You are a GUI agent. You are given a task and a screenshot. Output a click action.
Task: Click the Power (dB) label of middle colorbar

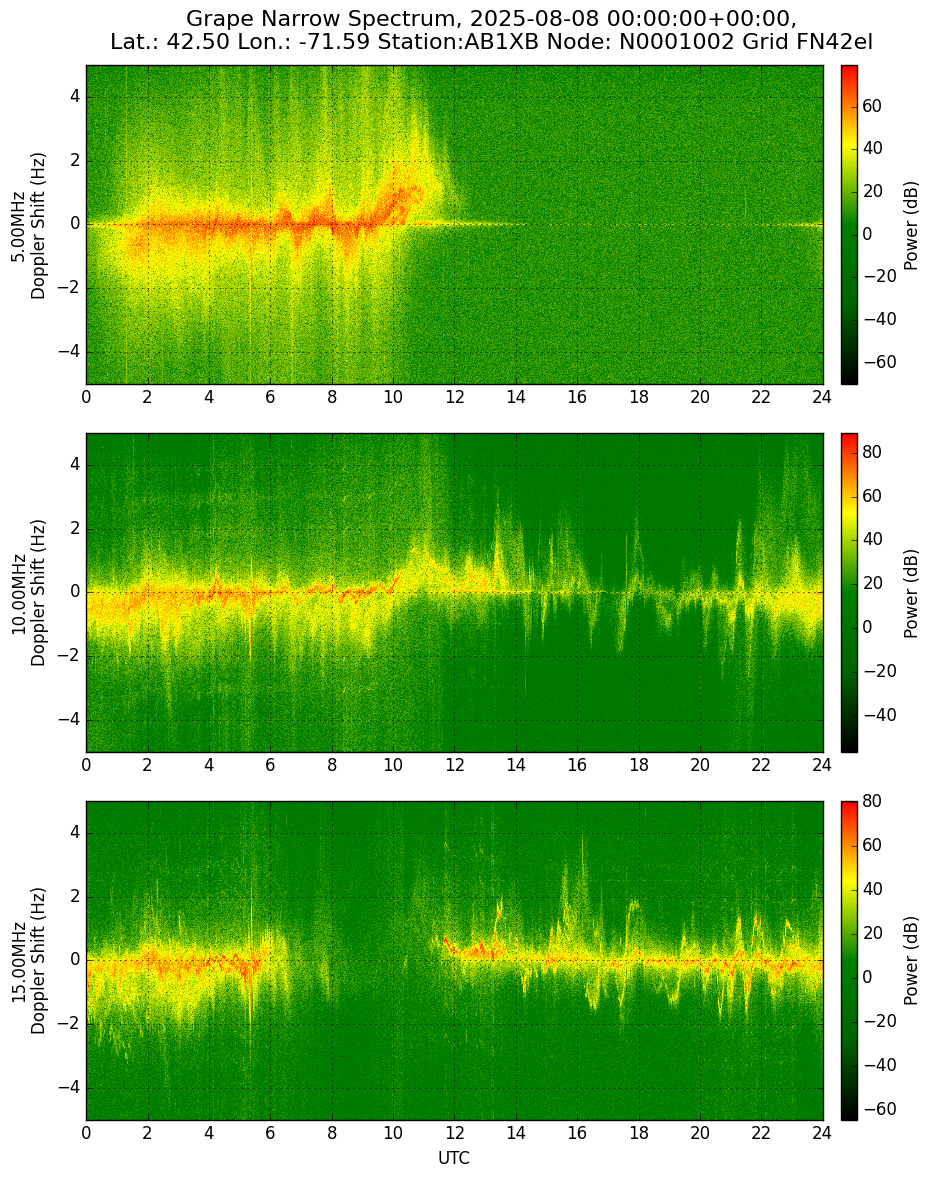click(912, 594)
